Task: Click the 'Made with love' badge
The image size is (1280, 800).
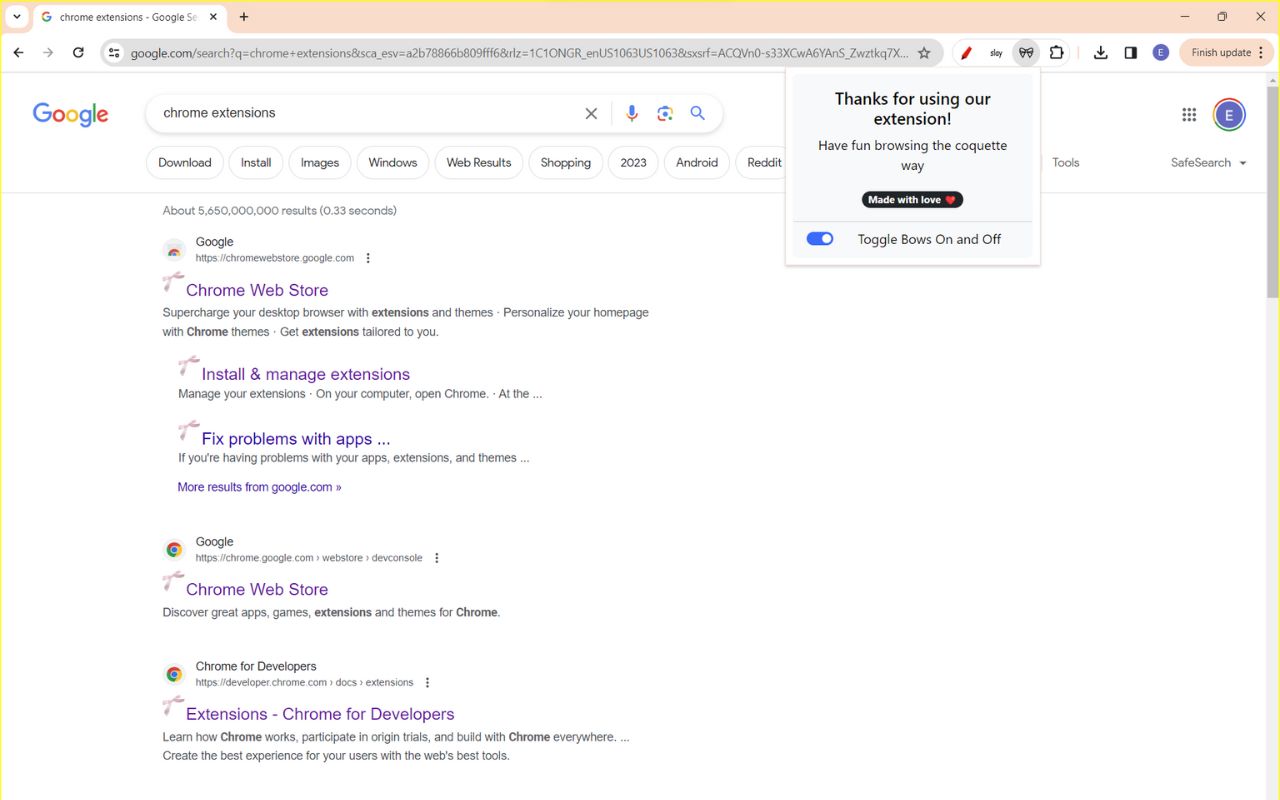Action: click(x=913, y=200)
